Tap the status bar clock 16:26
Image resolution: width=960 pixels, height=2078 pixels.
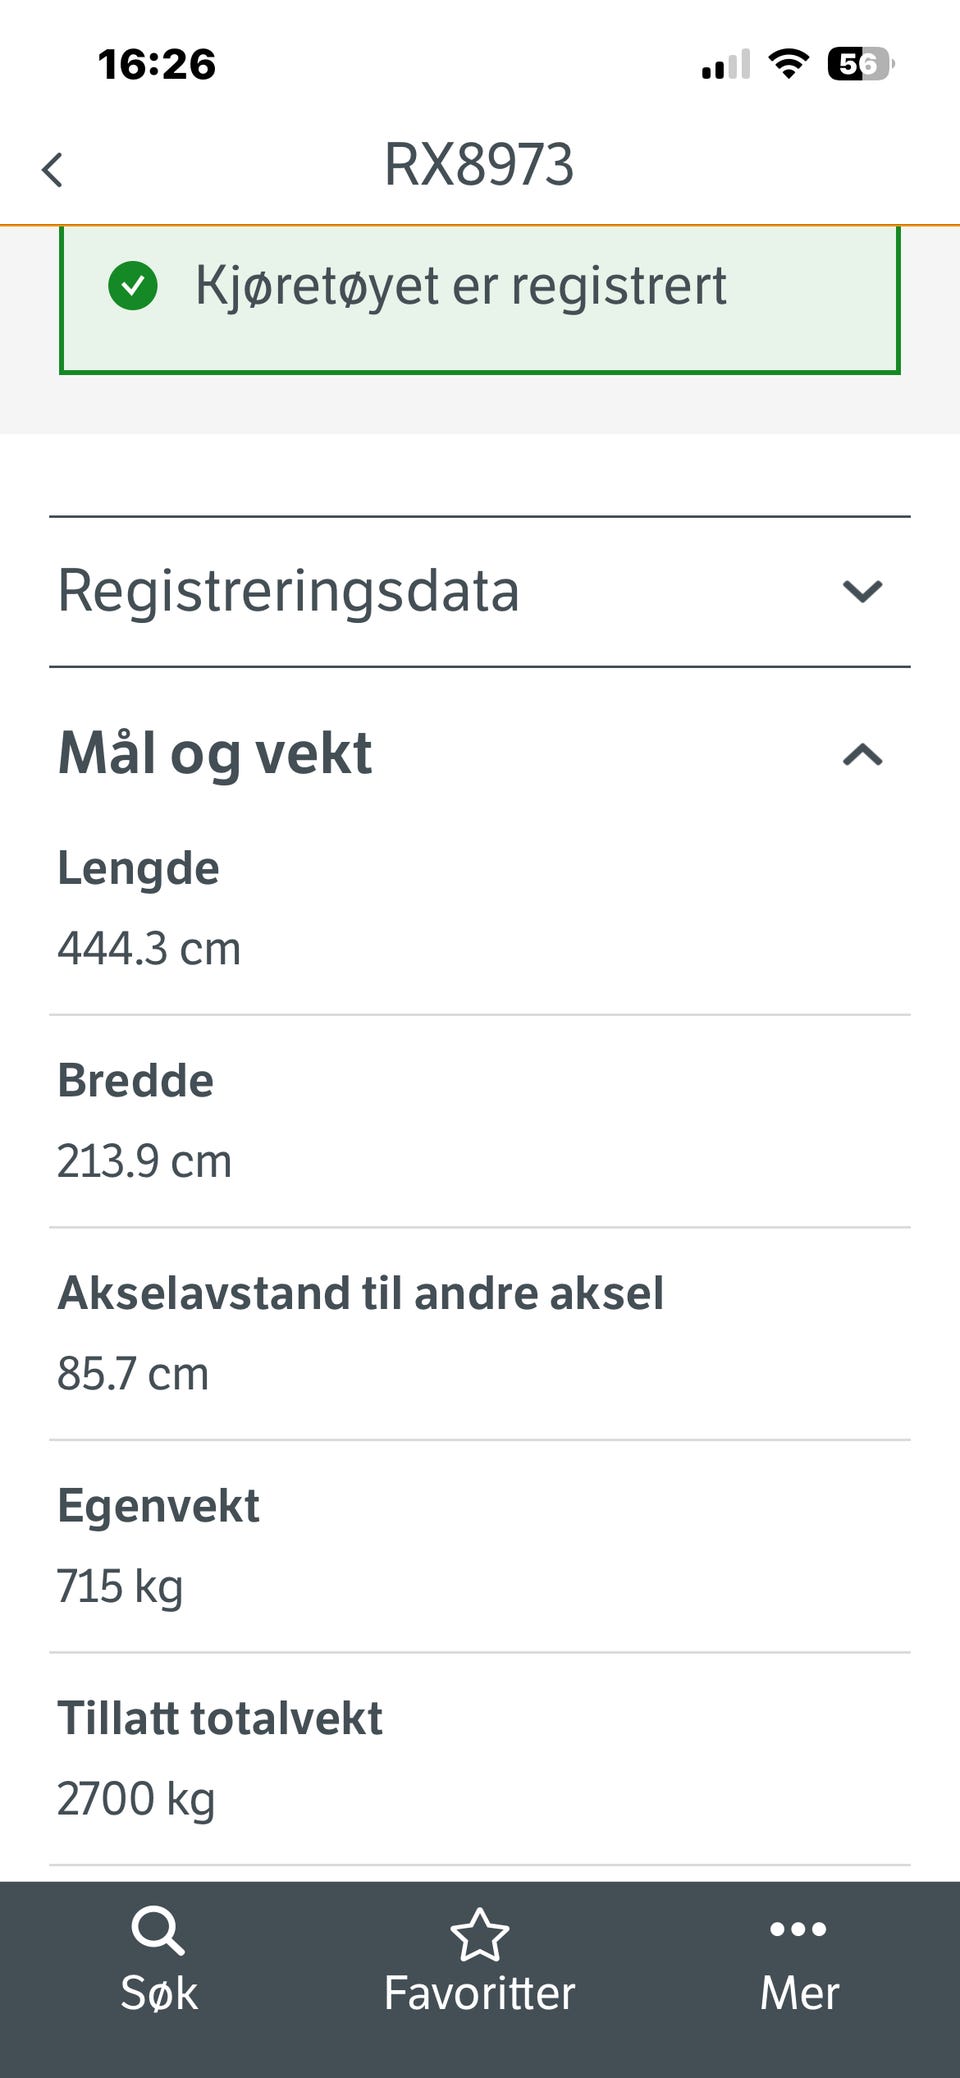pos(157,65)
